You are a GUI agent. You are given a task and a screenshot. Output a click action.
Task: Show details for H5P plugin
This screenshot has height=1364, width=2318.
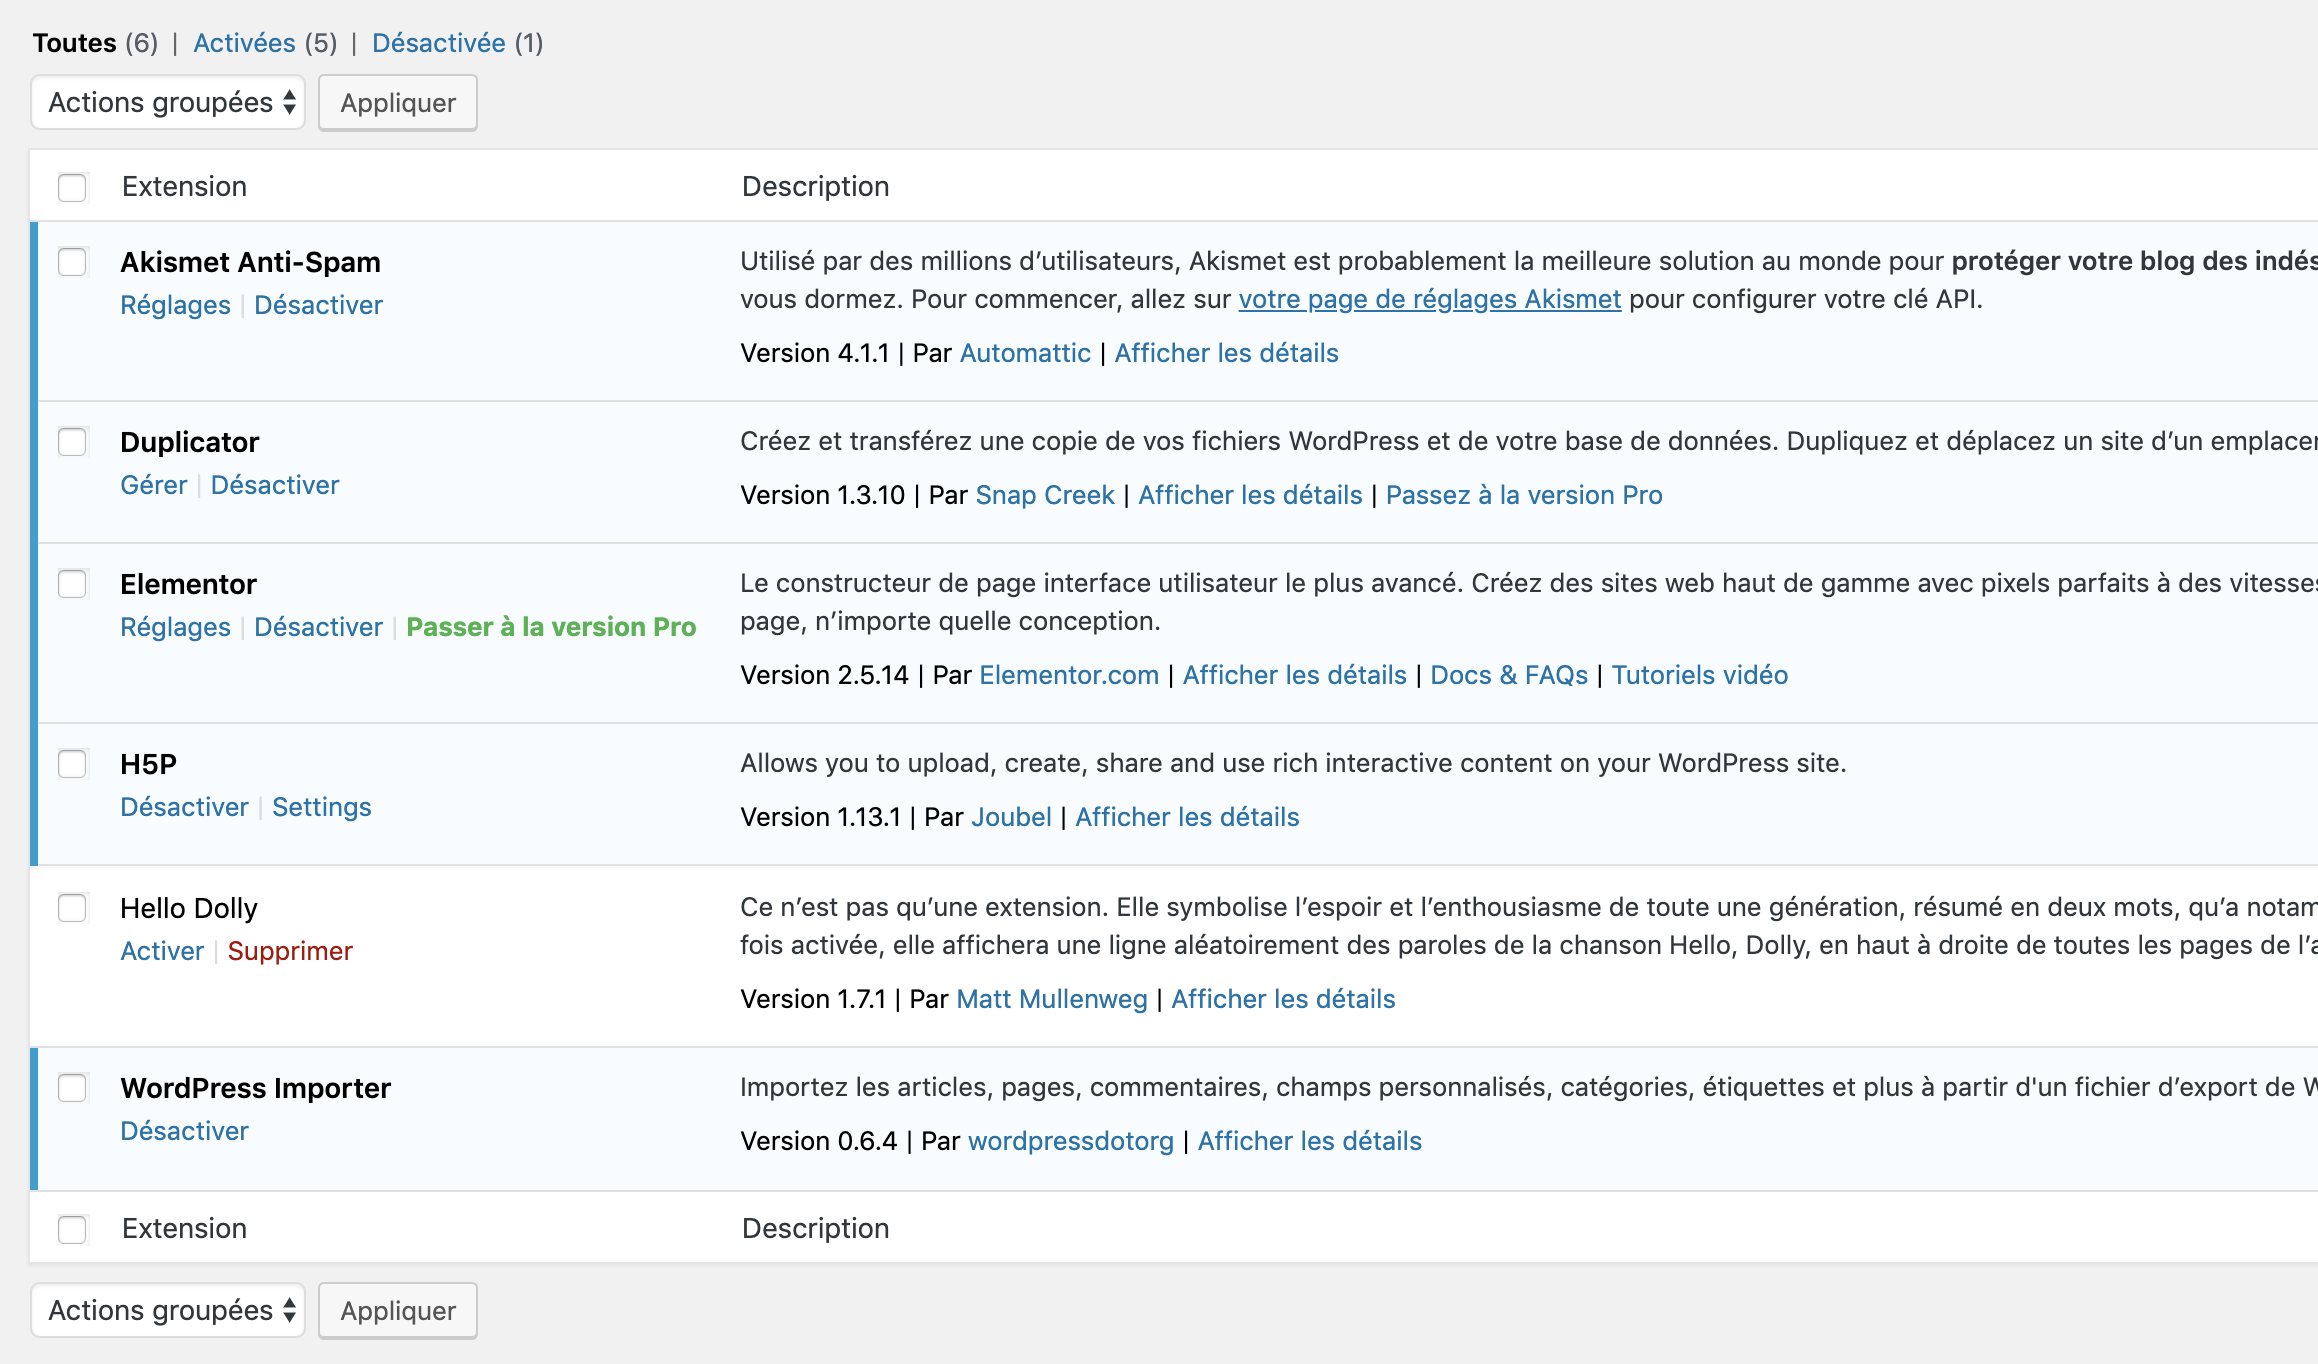pyautogui.click(x=1187, y=817)
